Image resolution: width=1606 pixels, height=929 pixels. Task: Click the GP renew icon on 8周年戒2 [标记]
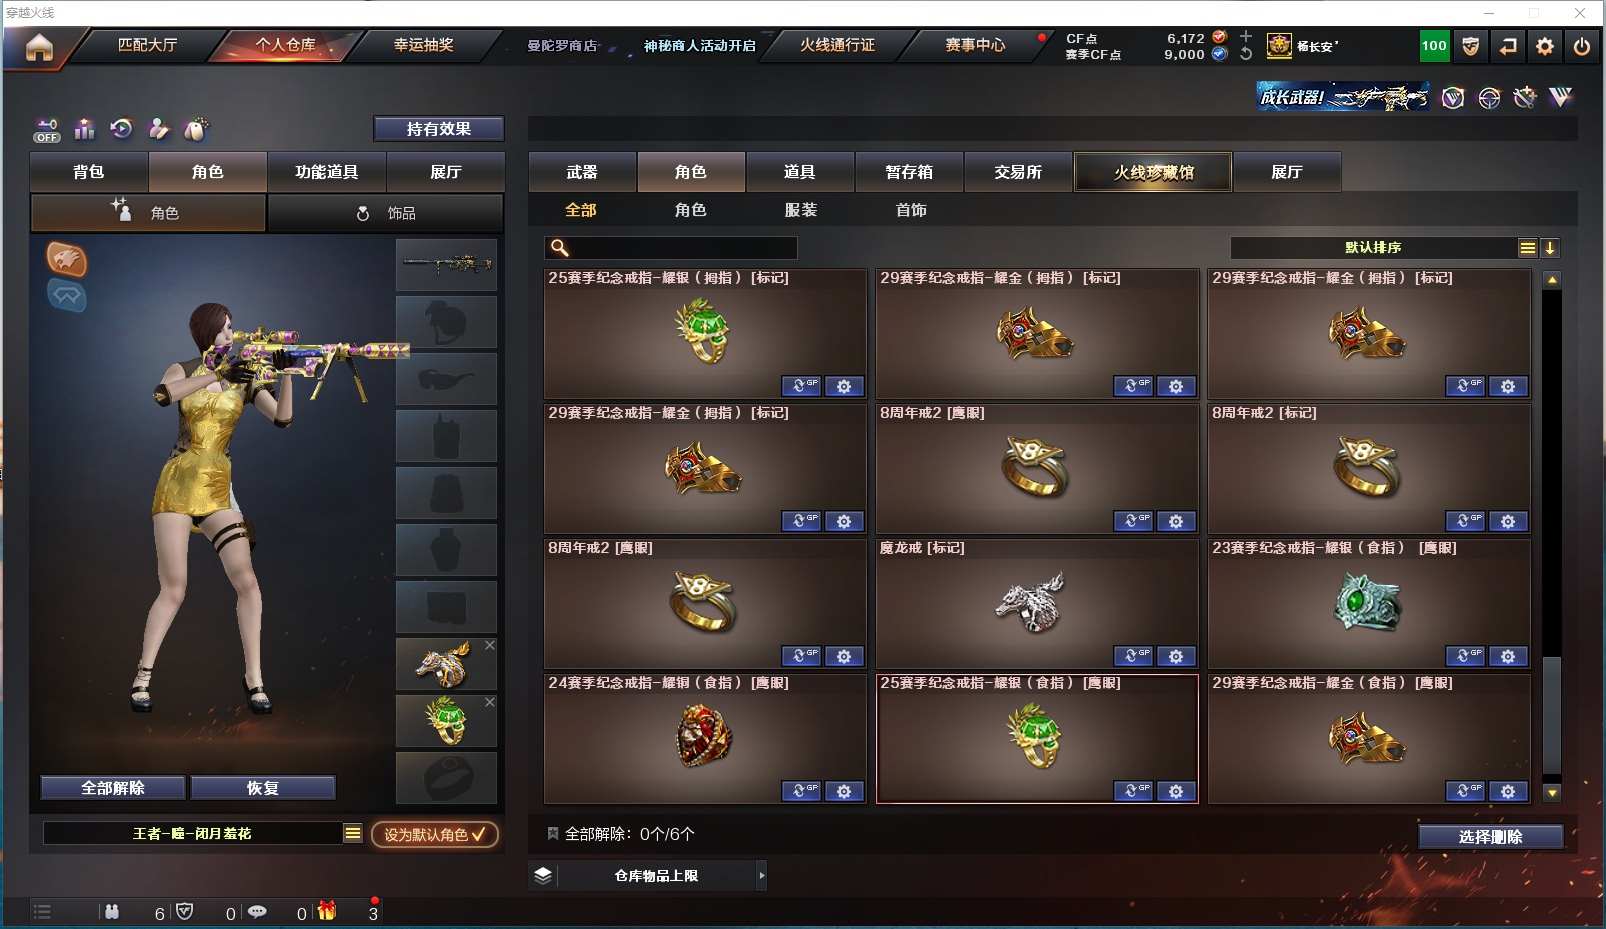click(1465, 521)
